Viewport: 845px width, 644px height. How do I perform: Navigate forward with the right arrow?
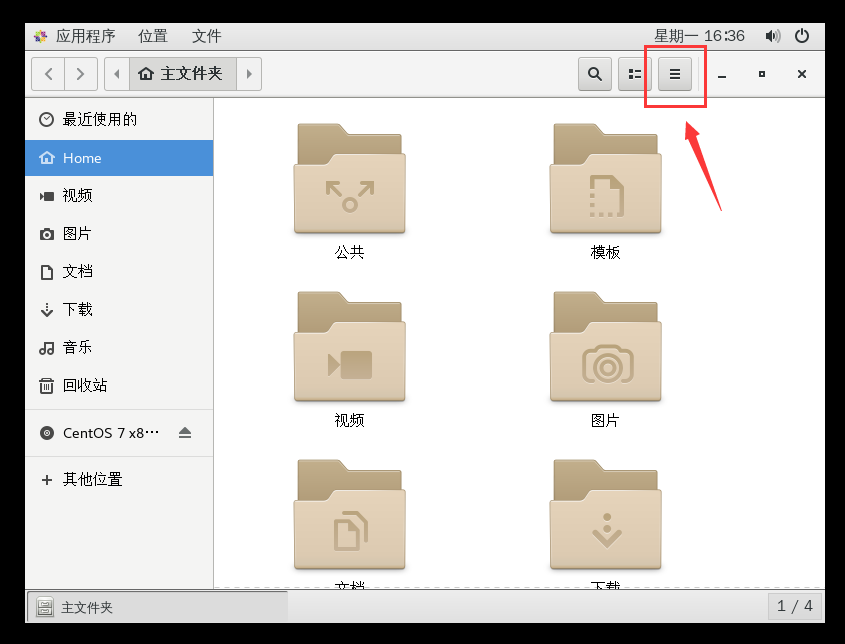point(81,73)
